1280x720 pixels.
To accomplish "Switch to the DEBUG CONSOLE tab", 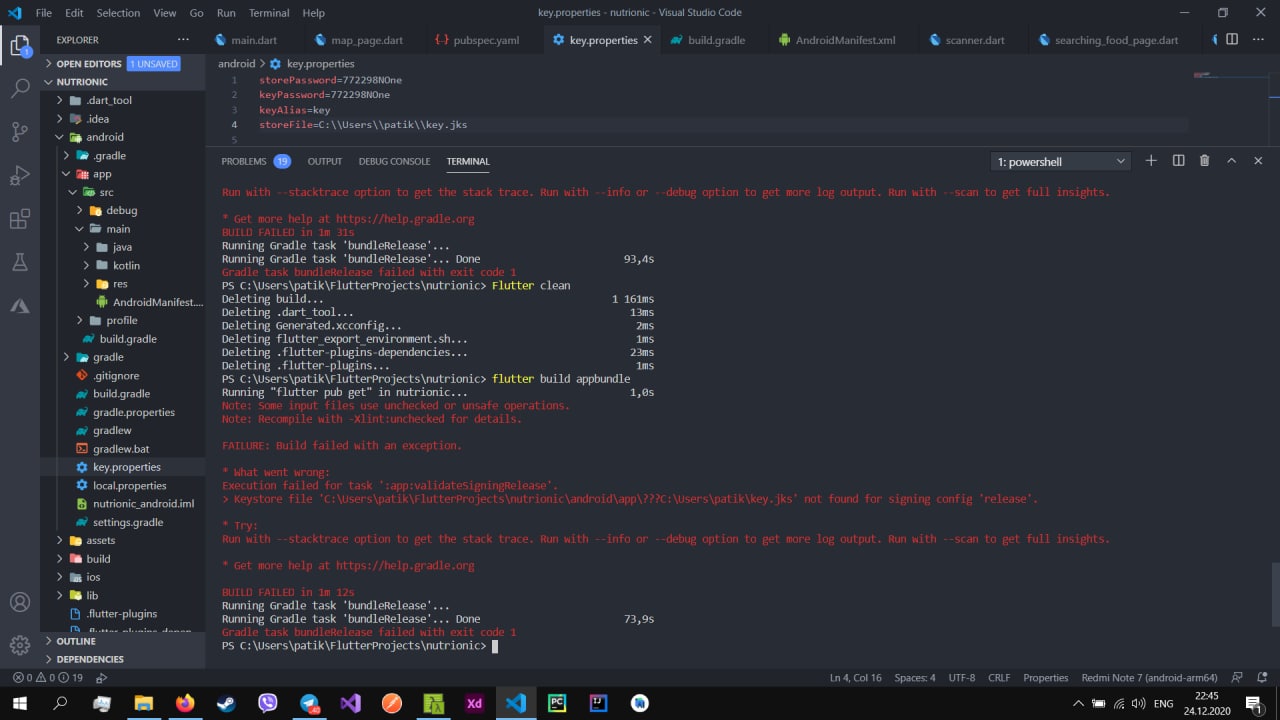I will (x=394, y=161).
